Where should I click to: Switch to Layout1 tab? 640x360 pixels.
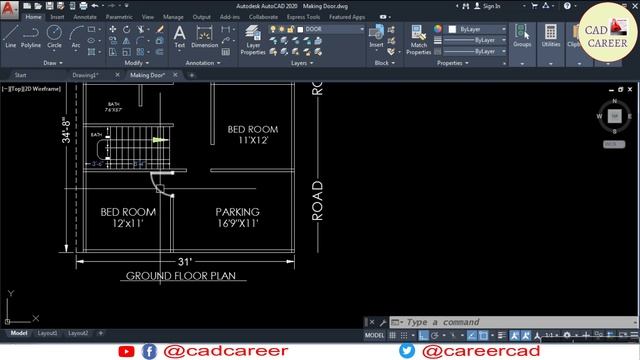coord(47,333)
